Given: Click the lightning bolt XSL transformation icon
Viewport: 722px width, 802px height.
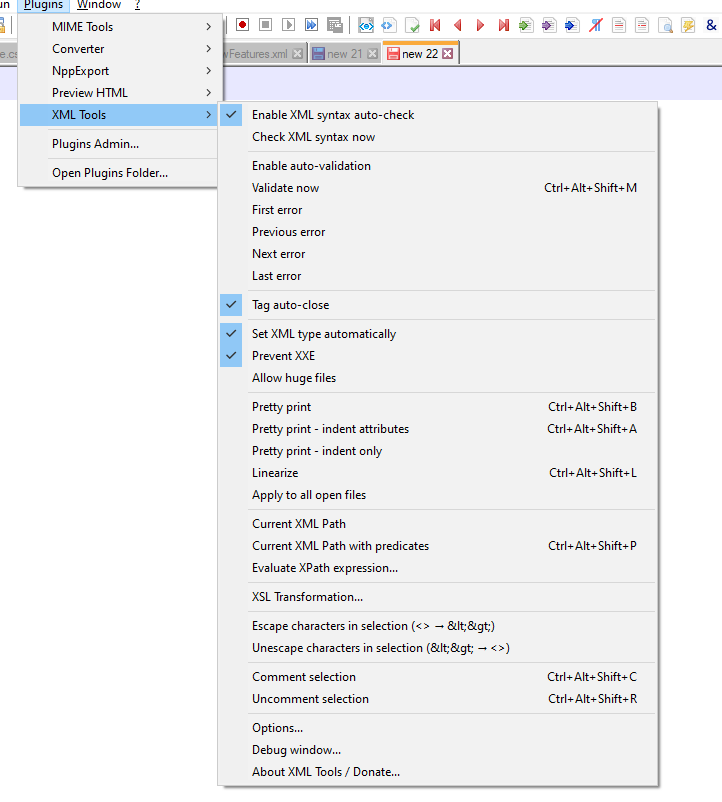Looking at the screenshot, I should tap(688, 25).
